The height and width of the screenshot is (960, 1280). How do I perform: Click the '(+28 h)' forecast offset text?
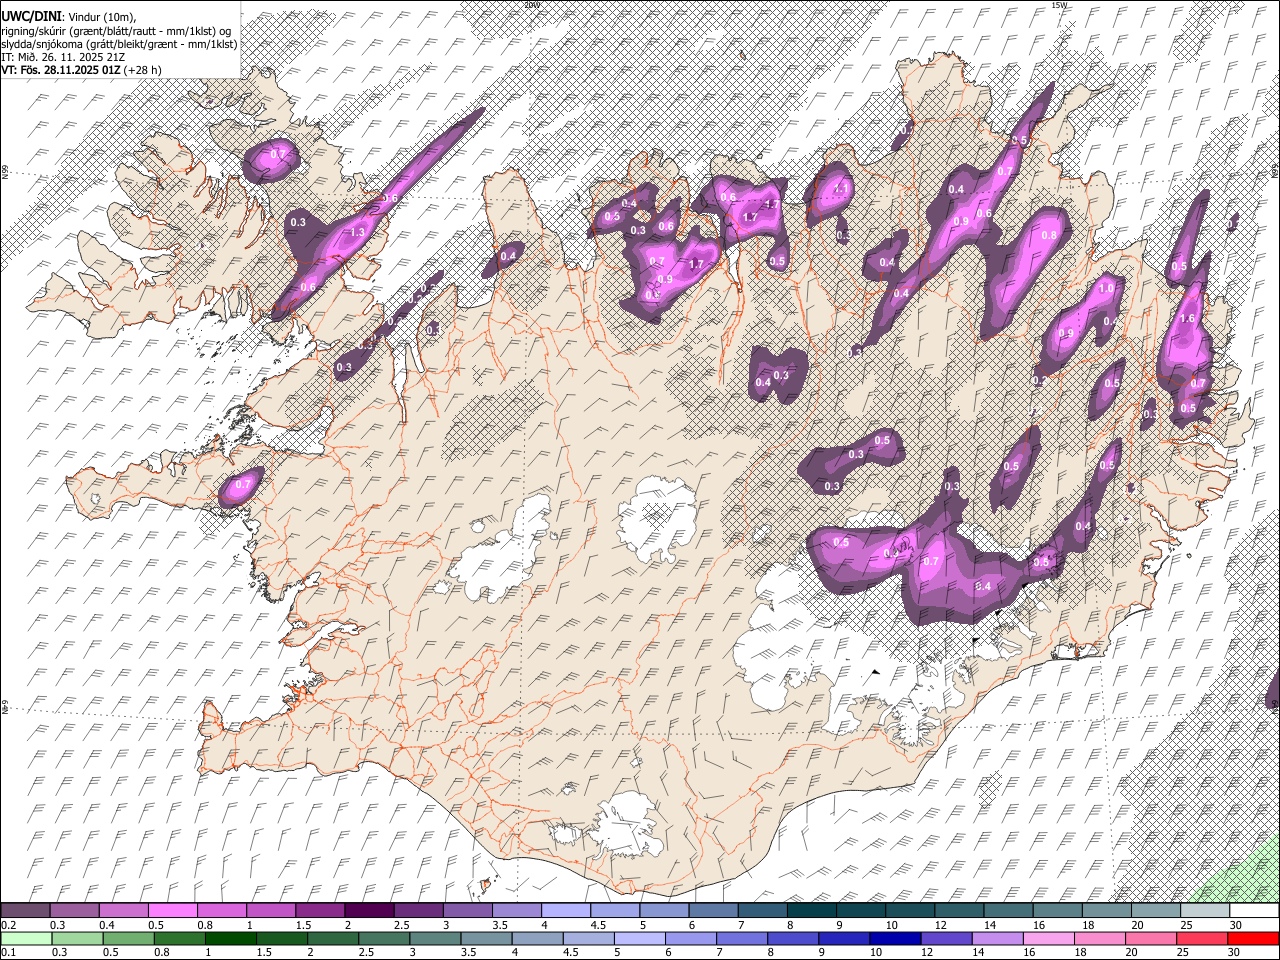tap(143, 70)
